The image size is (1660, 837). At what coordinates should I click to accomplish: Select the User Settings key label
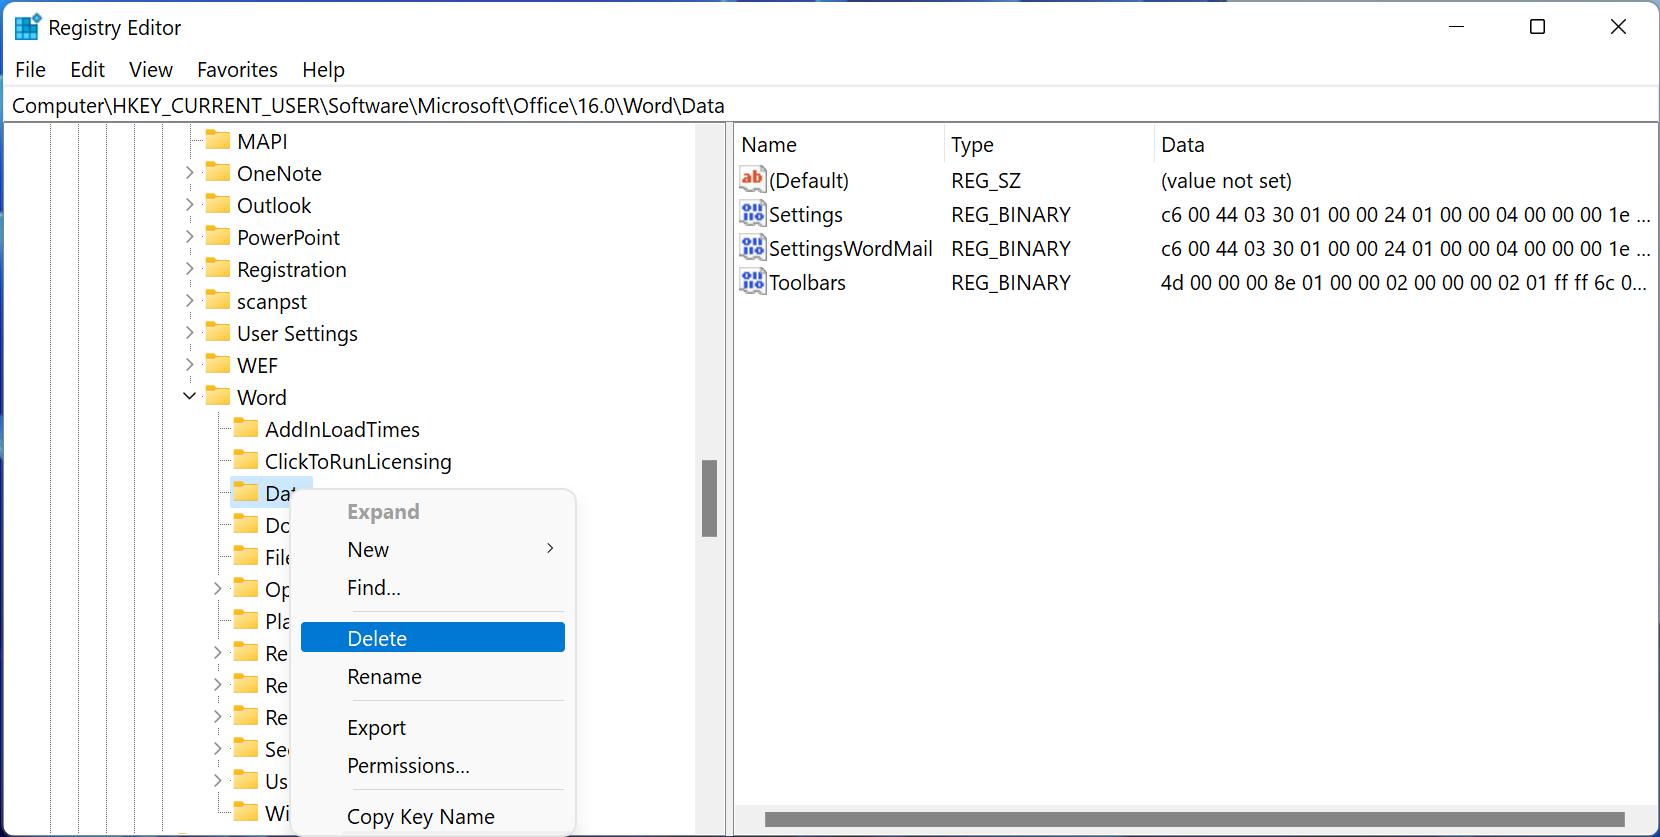tap(297, 334)
